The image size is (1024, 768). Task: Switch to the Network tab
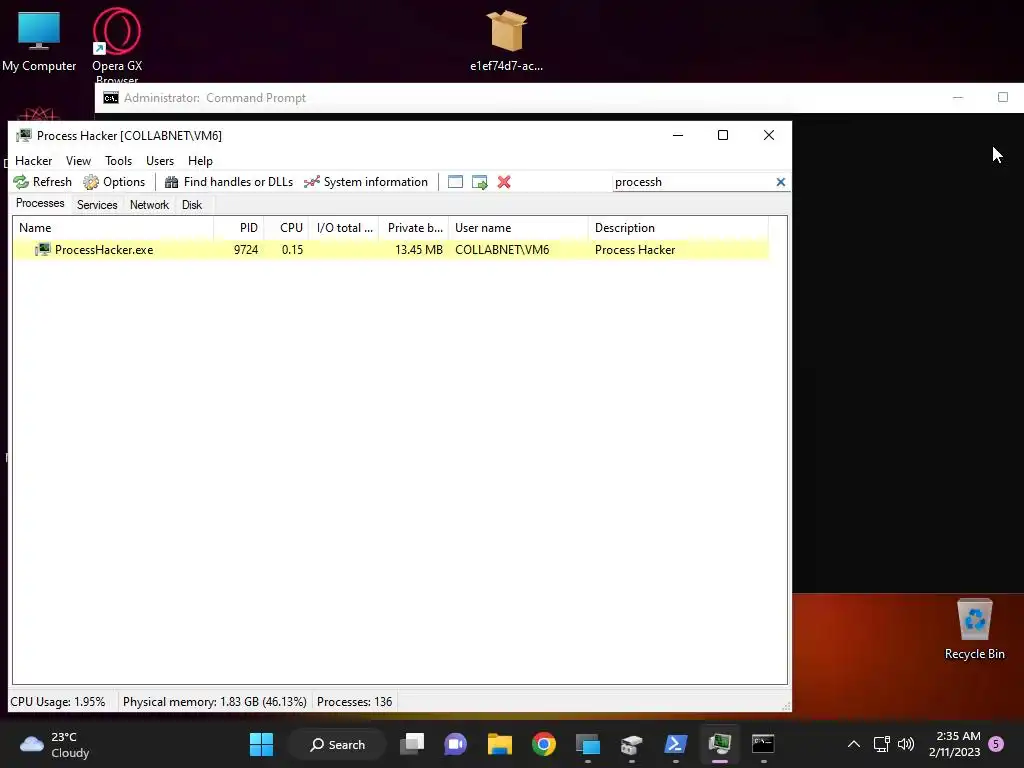(150, 205)
